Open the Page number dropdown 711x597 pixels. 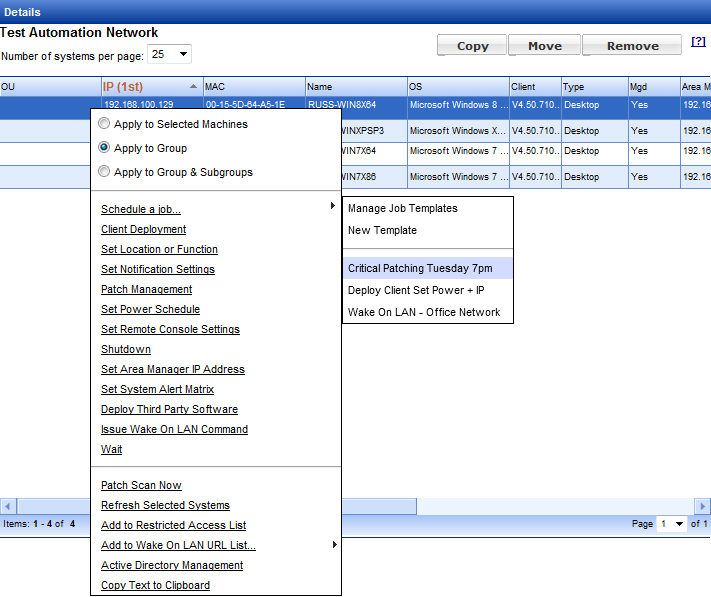(x=671, y=524)
